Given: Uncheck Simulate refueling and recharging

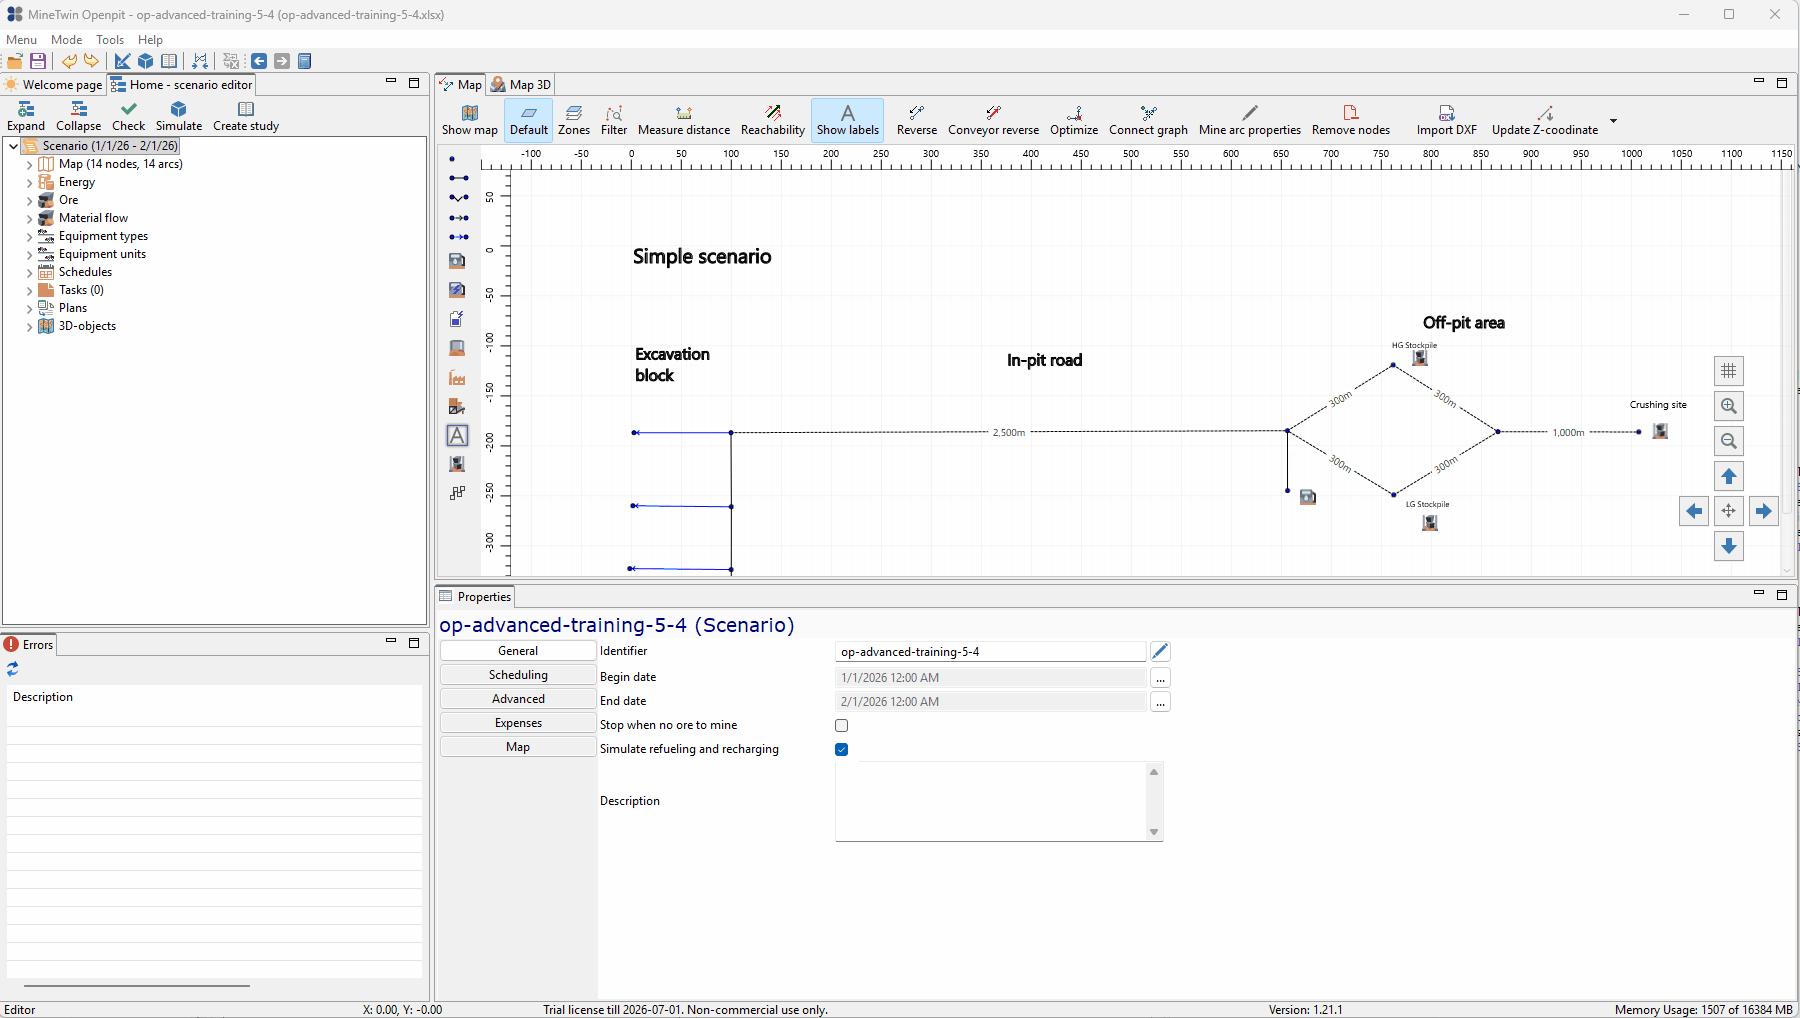Looking at the screenshot, I should (842, 750).
